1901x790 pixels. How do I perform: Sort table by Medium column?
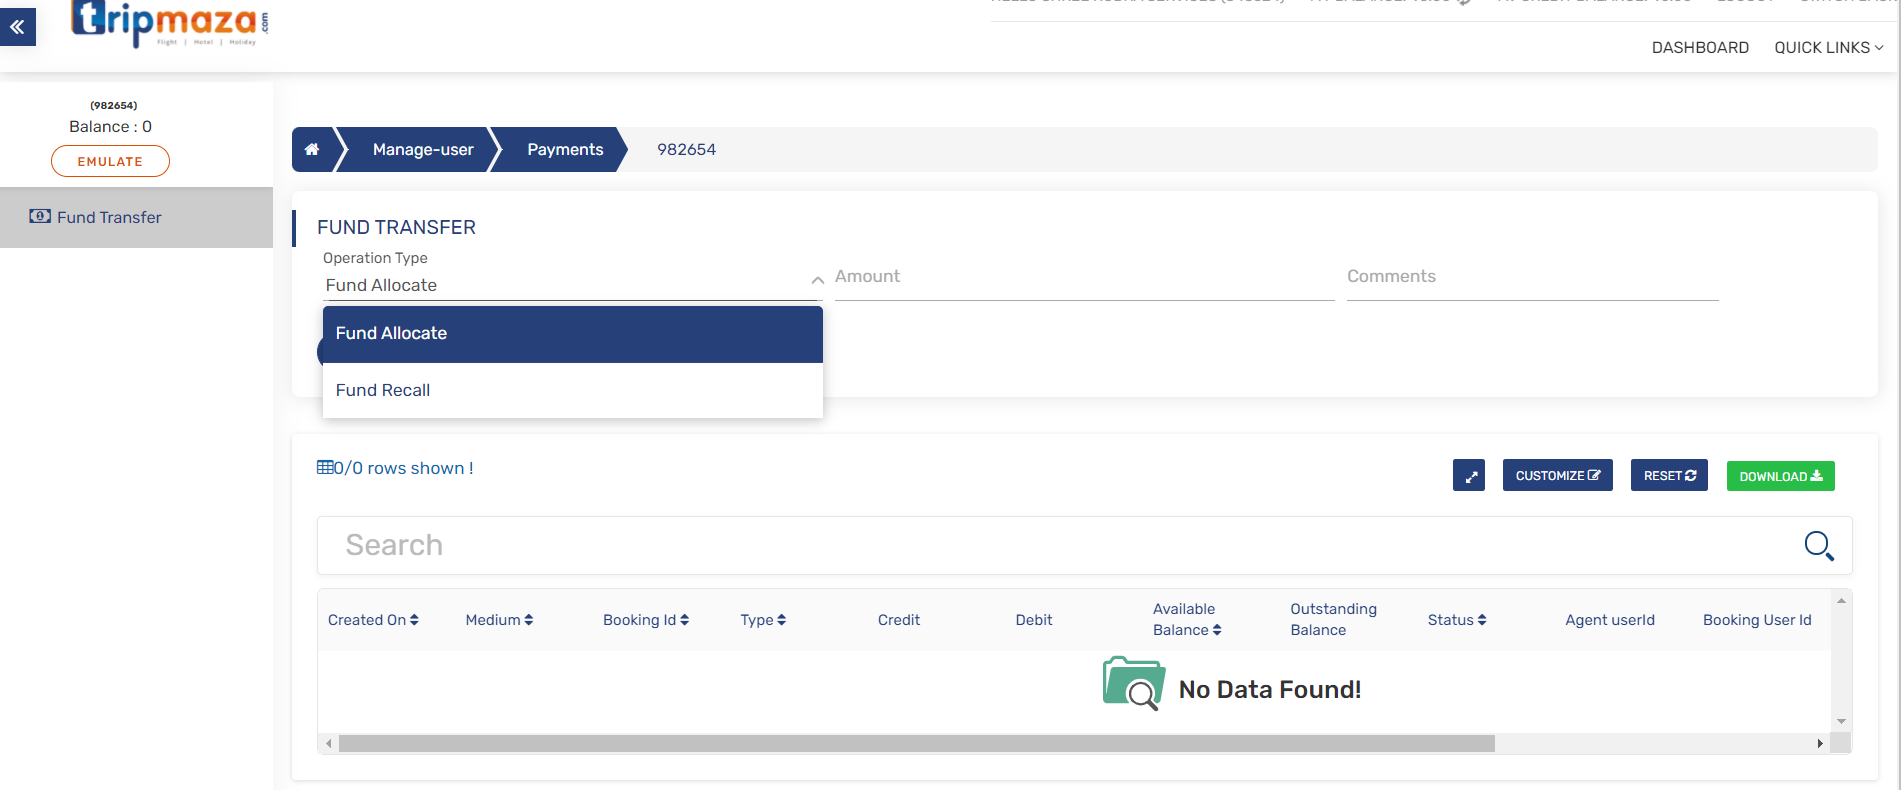[x=528, y=620]
